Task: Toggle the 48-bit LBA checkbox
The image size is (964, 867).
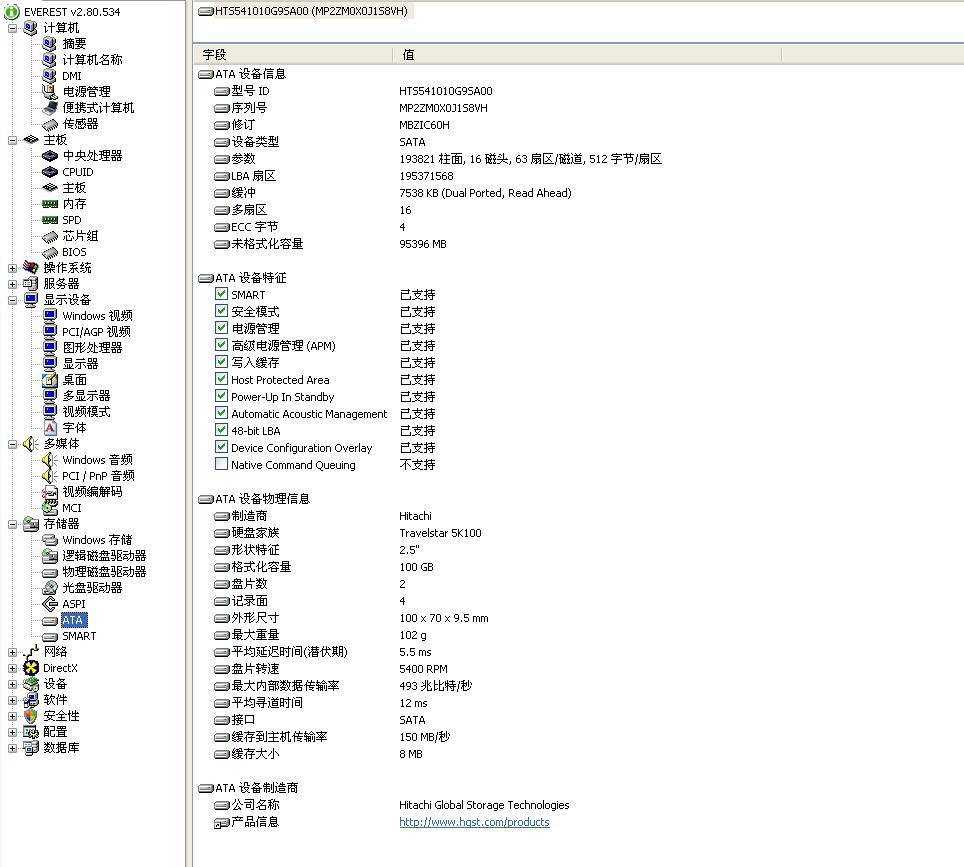Action: click(222, 430)
